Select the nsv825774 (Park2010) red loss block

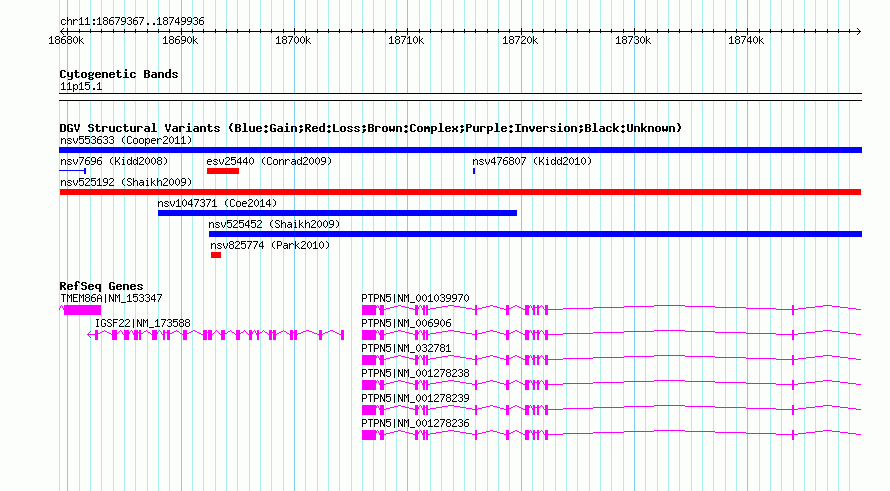(216, 255)
